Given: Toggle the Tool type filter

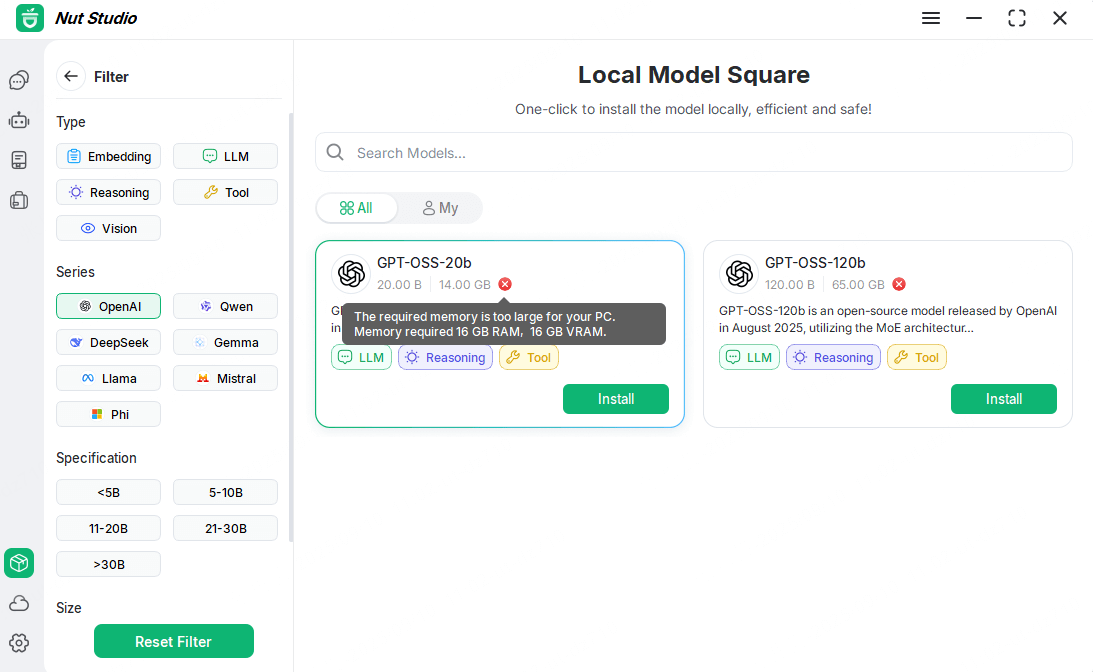Looking at the screenshot, I should click(225, 192).
